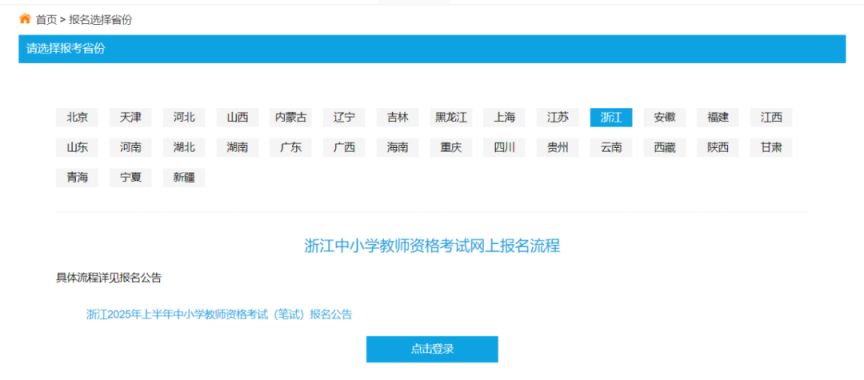Screen dimensions: 864x380
Task: Select 陕西 province button
Action: [718, 148]
